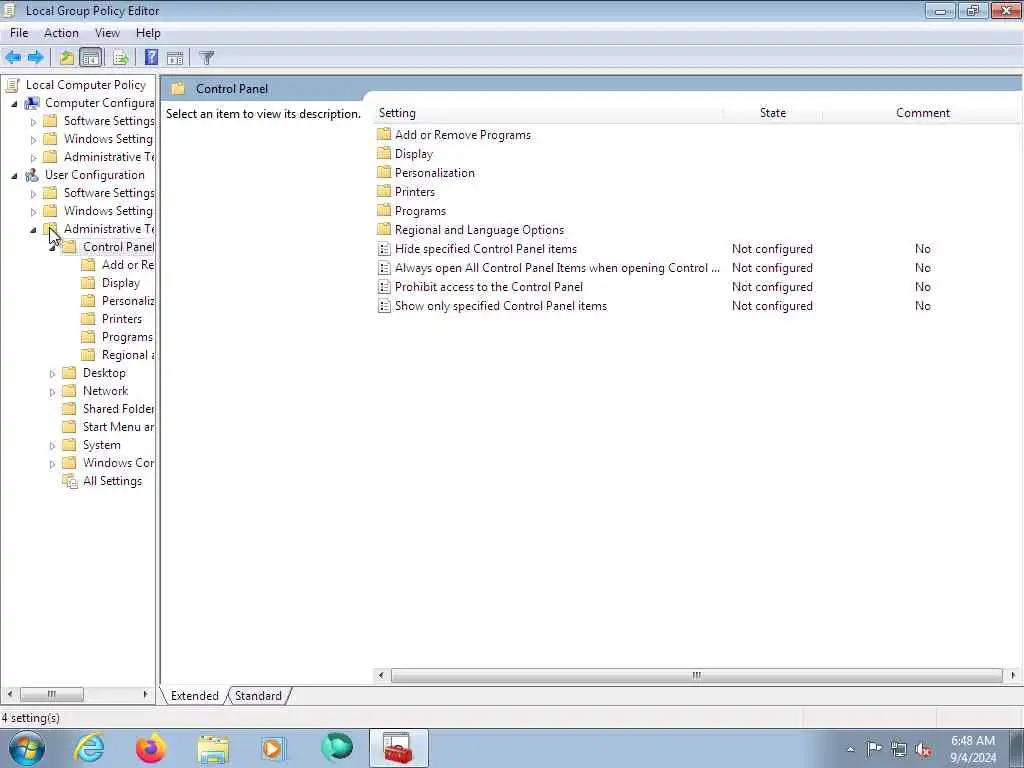The width and height of the screenshot is (1024, 768).
Task: Click right arrow of settings list scrollbar
Action: click(1013, 675)
